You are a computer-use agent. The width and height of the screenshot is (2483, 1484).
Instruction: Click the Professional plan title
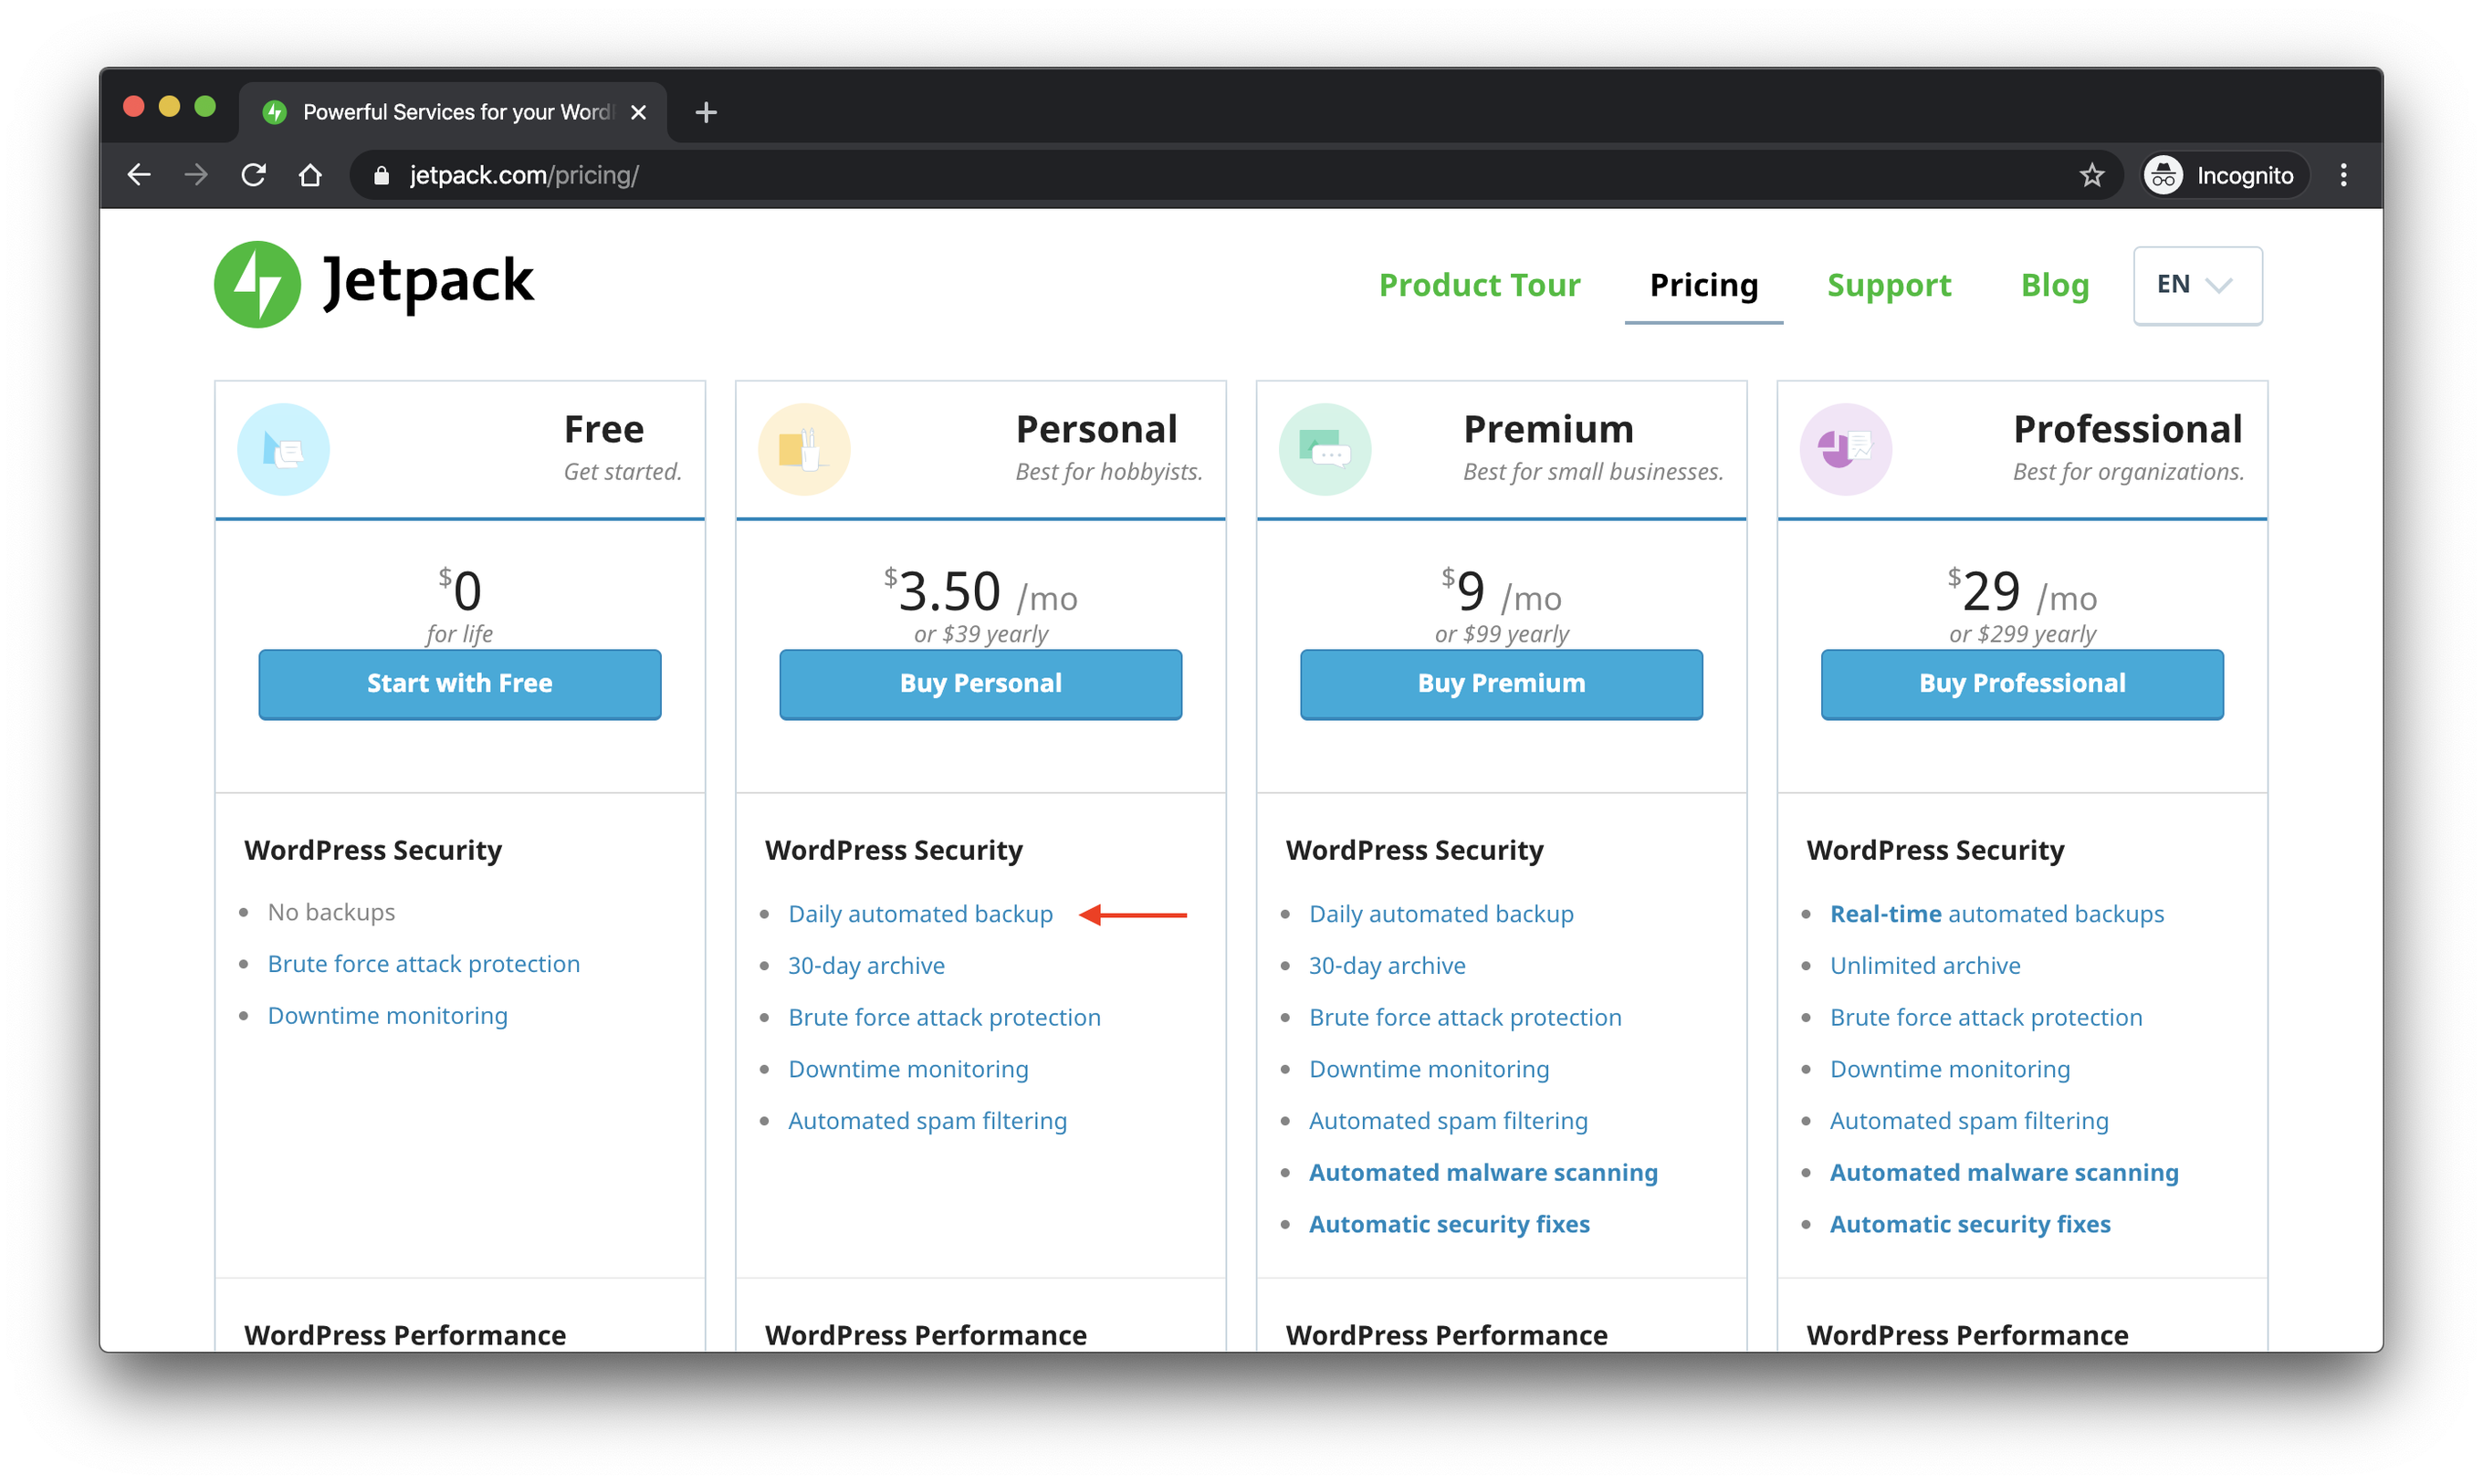[x=2127, y=429]
